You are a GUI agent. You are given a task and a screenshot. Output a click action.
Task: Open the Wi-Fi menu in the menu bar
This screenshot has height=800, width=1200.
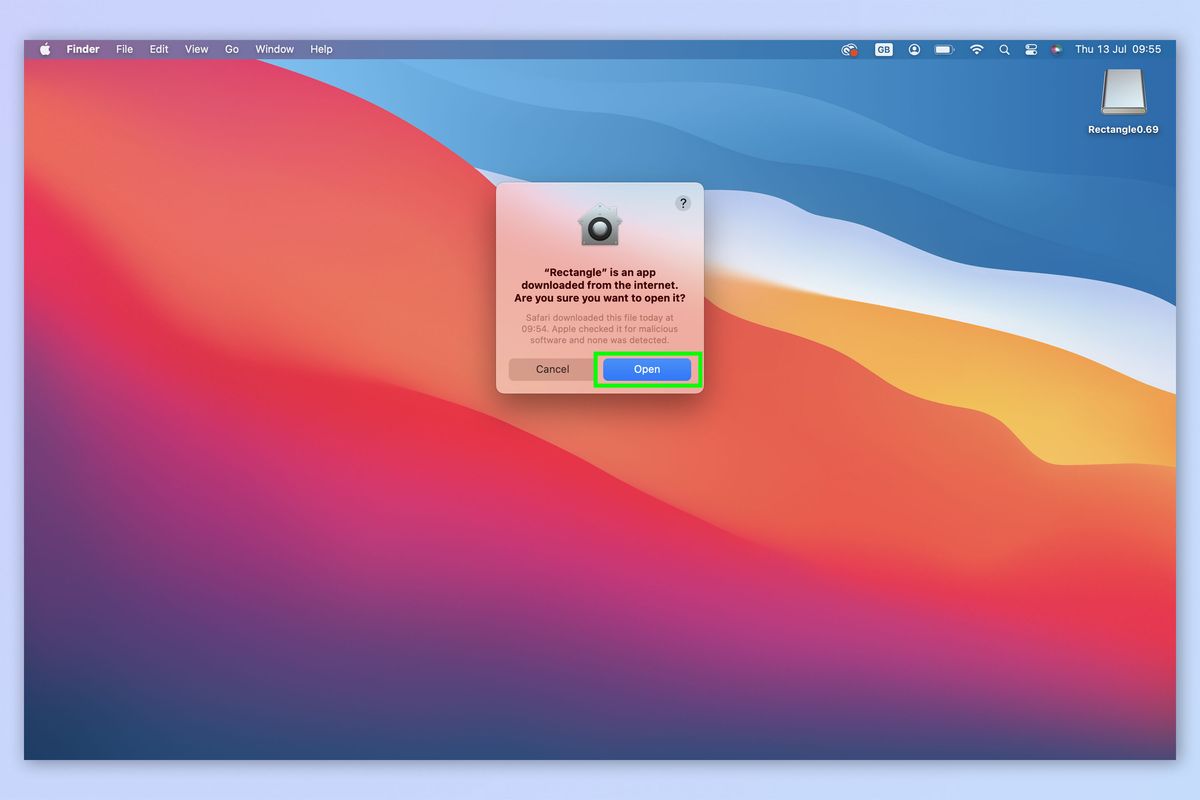point(976,49)
